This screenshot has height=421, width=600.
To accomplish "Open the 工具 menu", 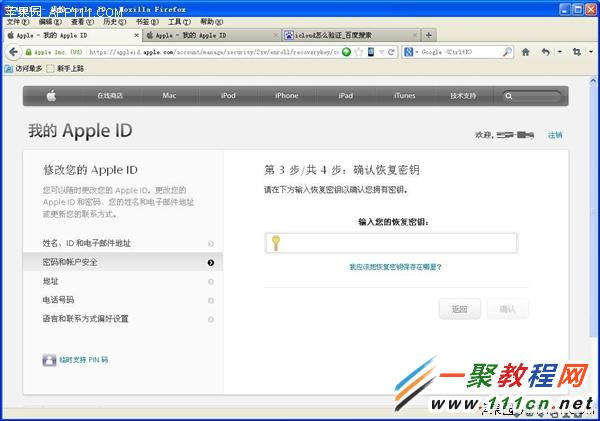I will [x=179, y=22].
